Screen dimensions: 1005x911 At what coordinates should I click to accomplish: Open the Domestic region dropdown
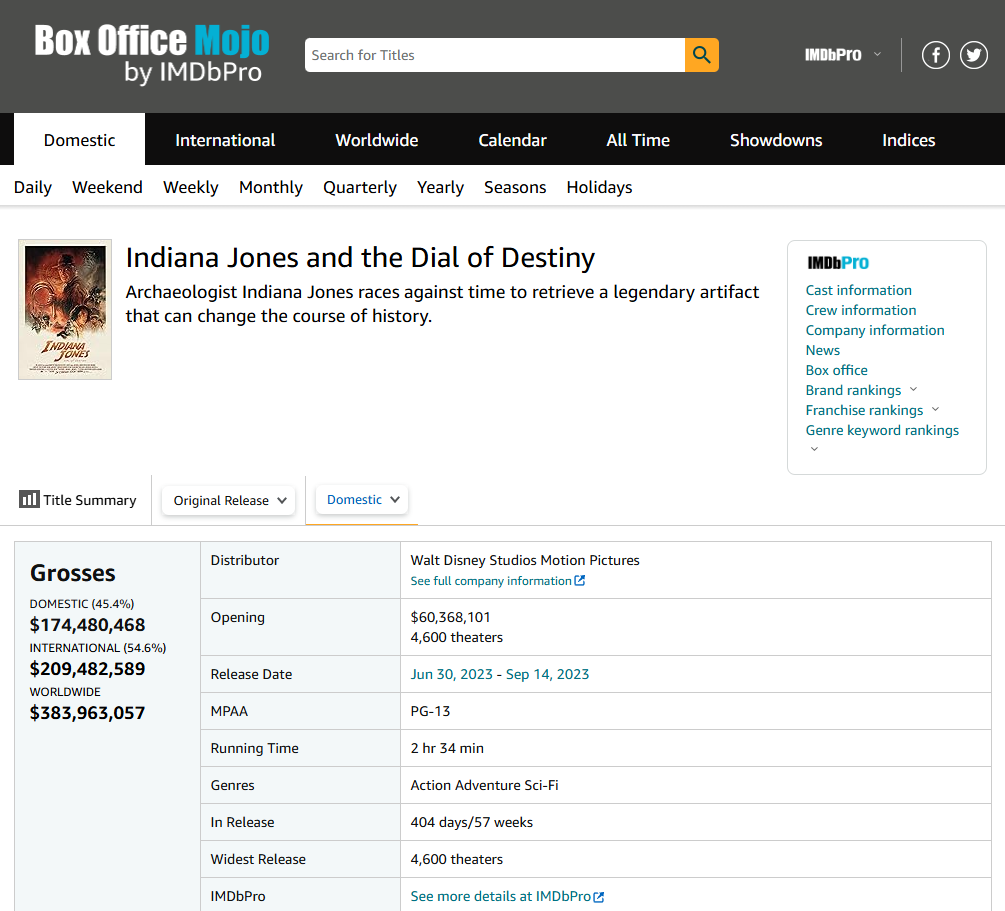coord(362,499)
